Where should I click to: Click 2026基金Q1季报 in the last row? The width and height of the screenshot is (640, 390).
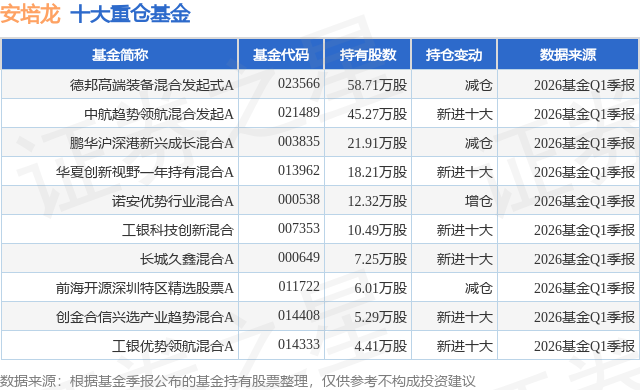pos(584,346)
